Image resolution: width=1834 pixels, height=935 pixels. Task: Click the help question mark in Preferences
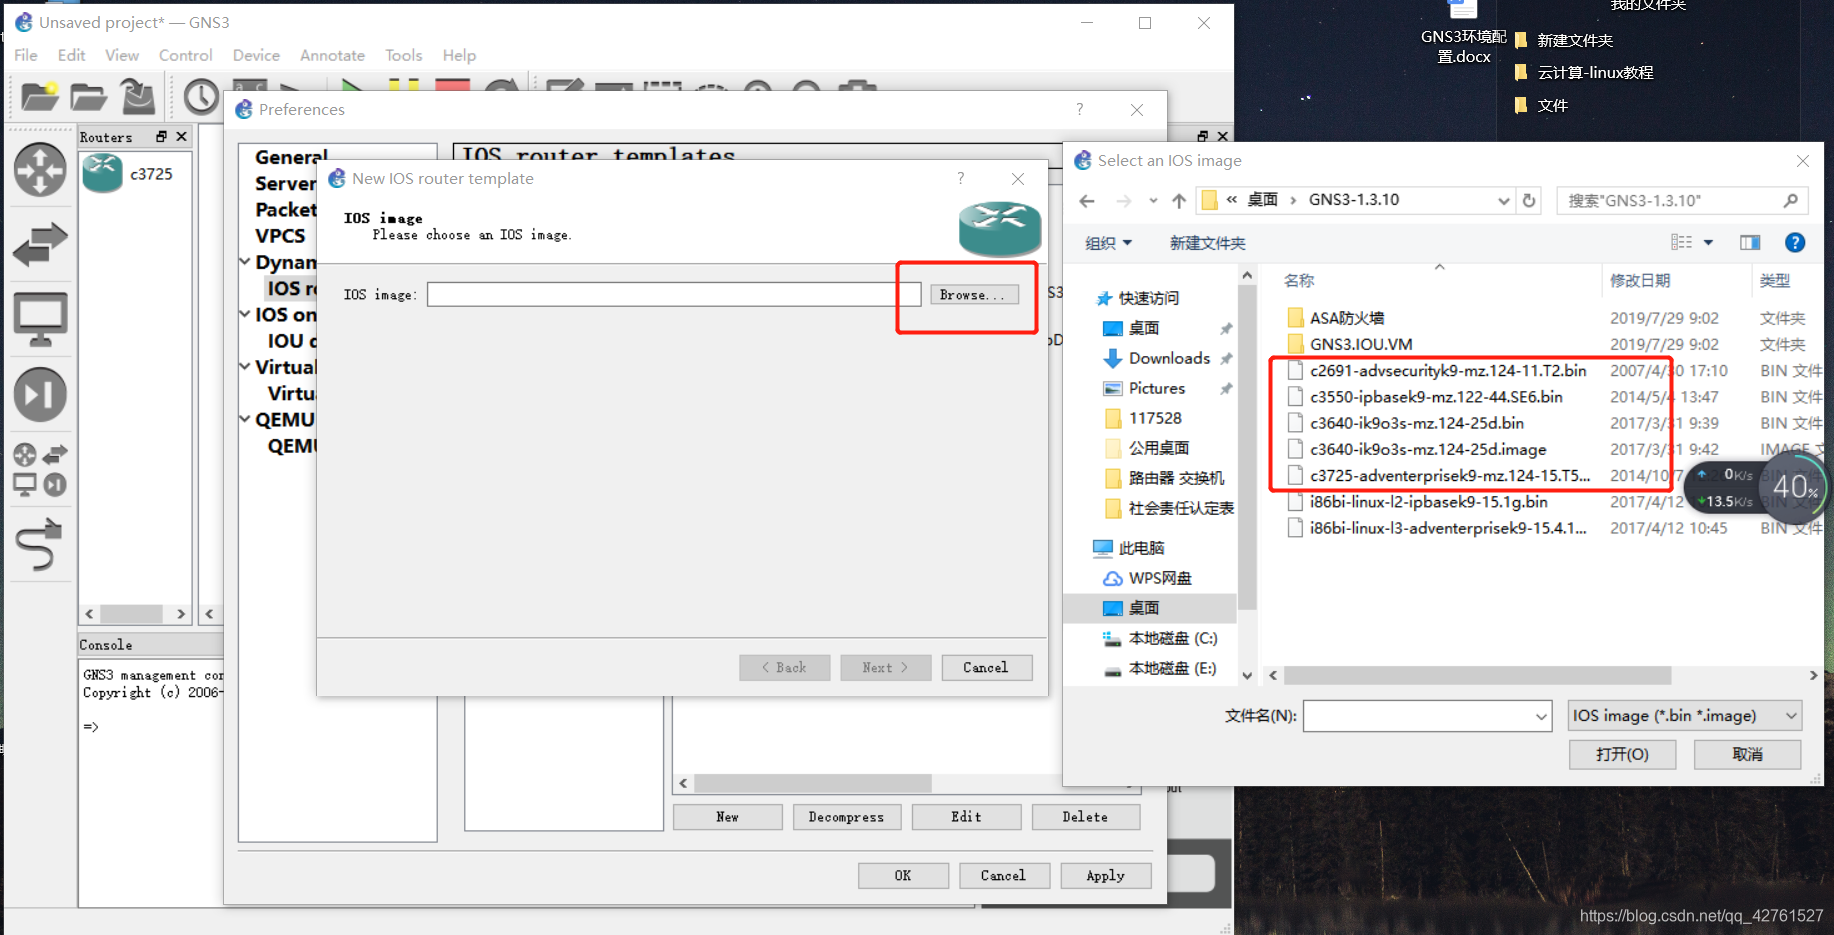[x=1079, y=109]
